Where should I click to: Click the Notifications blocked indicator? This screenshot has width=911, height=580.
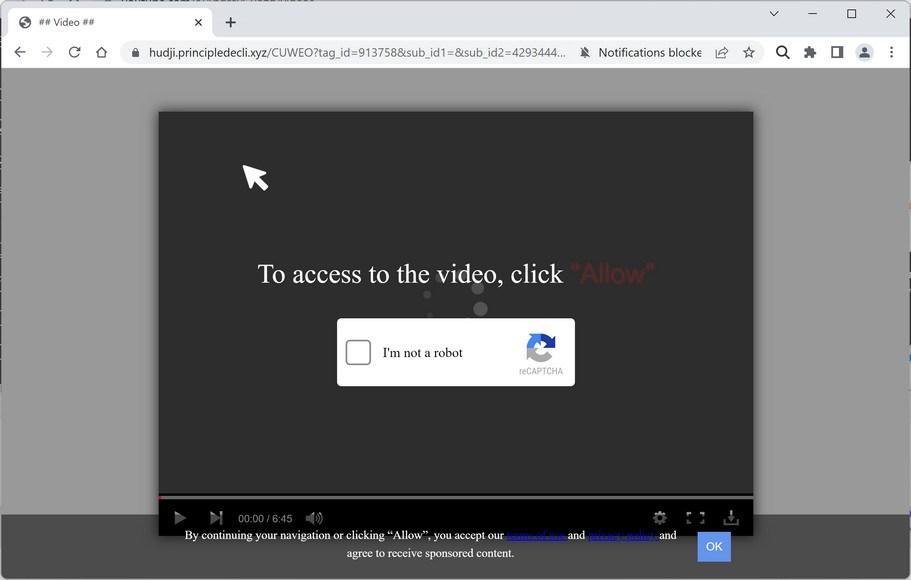pyautogui.click(x=640, y=52)
